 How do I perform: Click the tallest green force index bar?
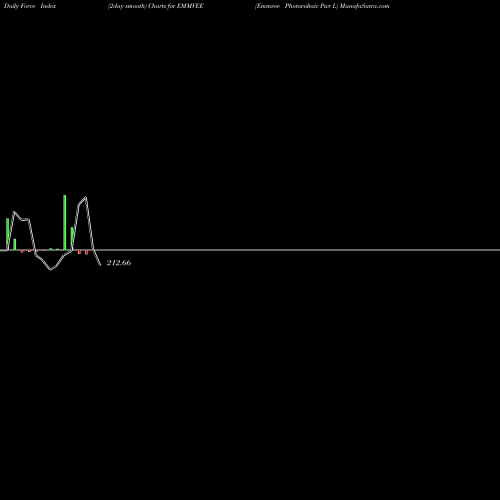pos(65,222)
